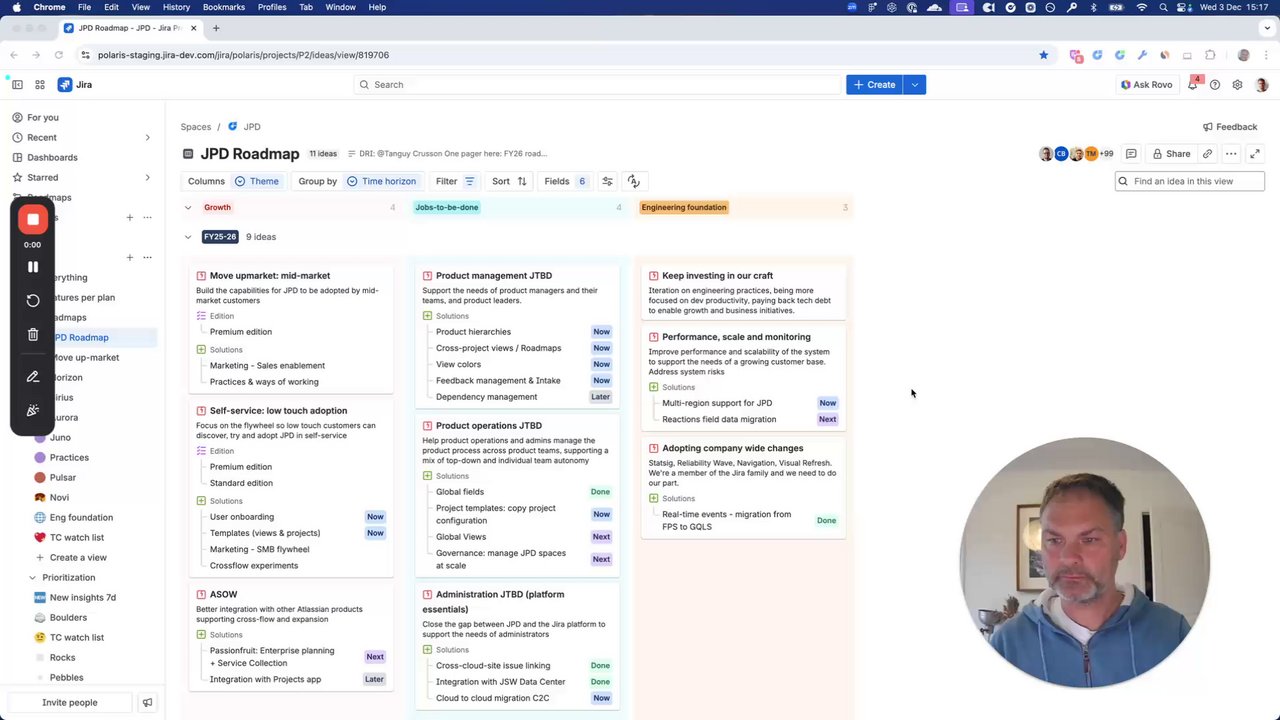The image size is (1280, 720).
Task: Expand the Starred sidebar item
Action: click(x=147, y=177)
